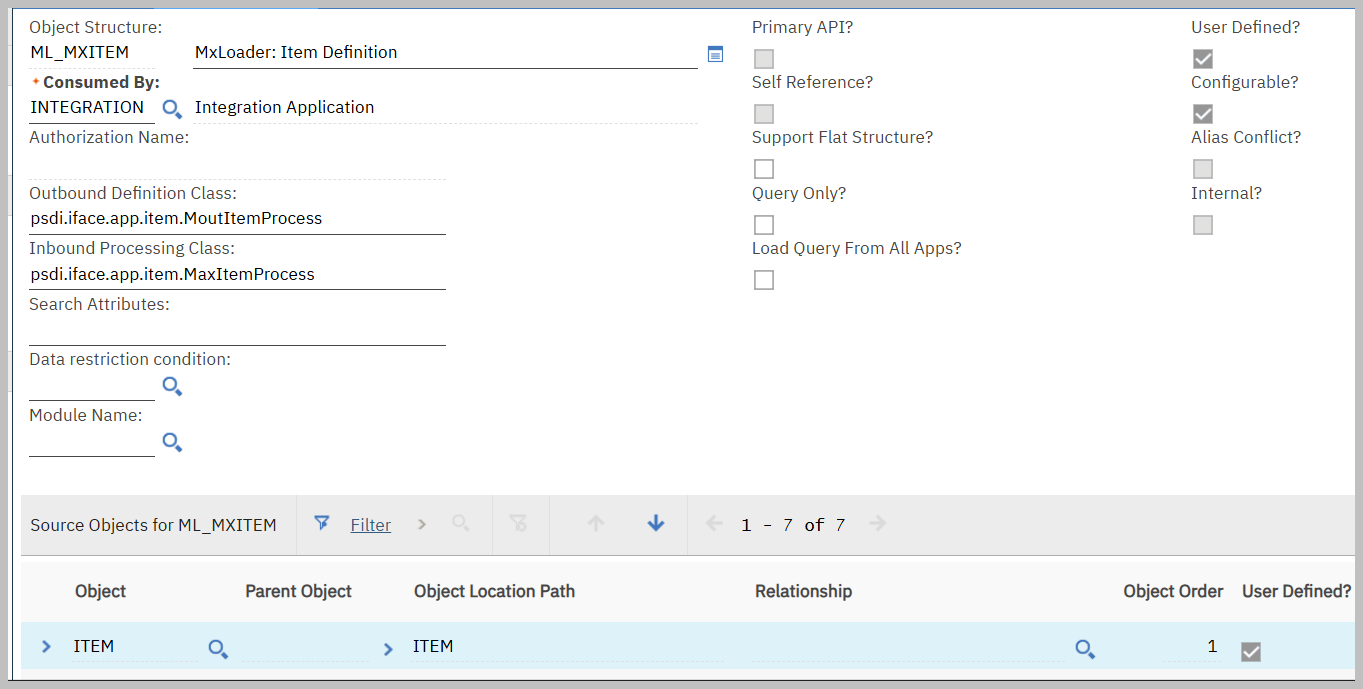Screen dimensions: 1363x689
Task: Open the Module Name lookup magnifier
Action: pos(172,442)
